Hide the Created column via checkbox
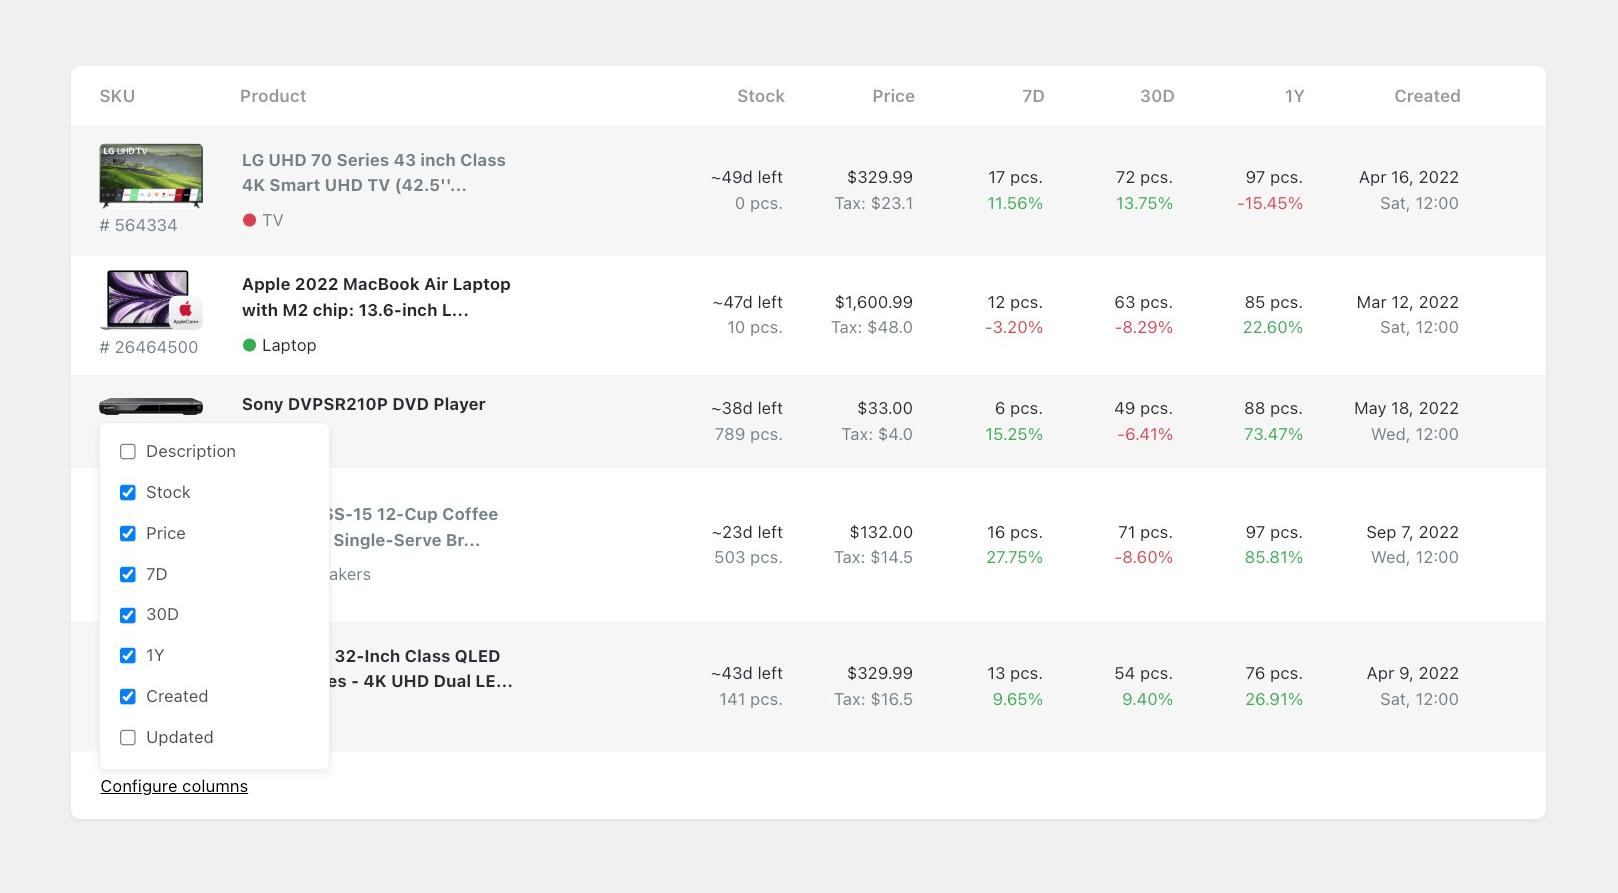1618x893 pixels. [128, 697]
